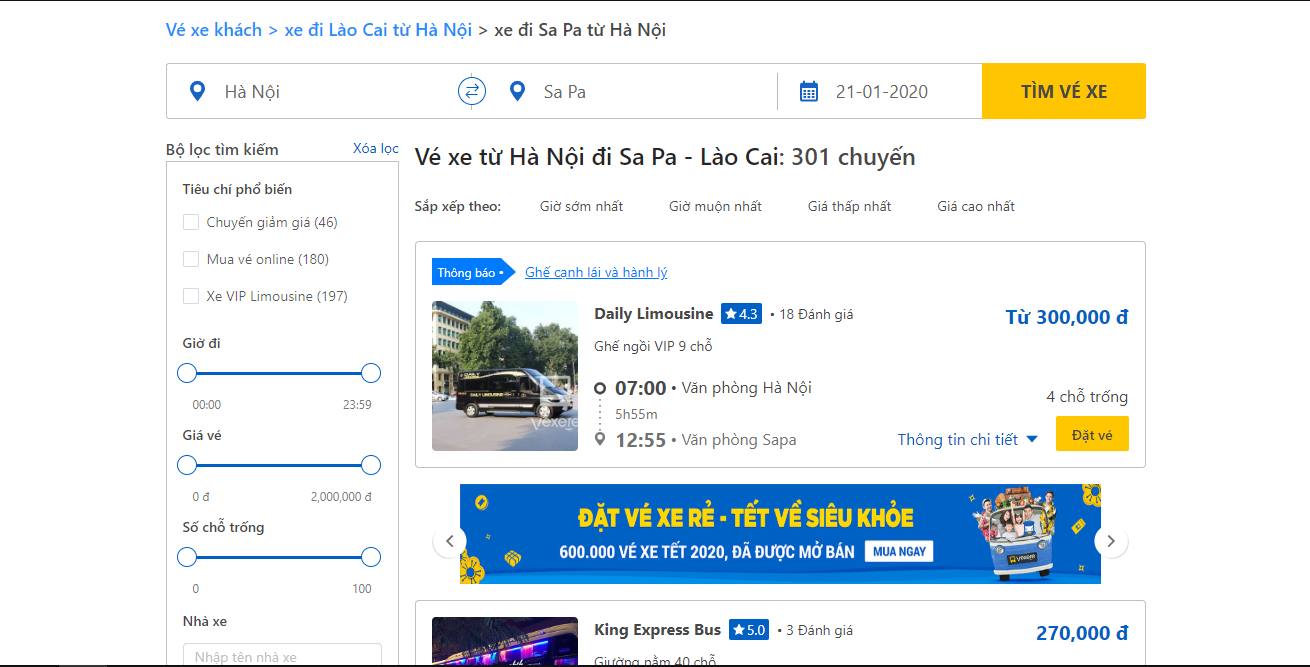Click the Sa Pa destination pin icon
Screen dimensions: 1310x667
517,91
